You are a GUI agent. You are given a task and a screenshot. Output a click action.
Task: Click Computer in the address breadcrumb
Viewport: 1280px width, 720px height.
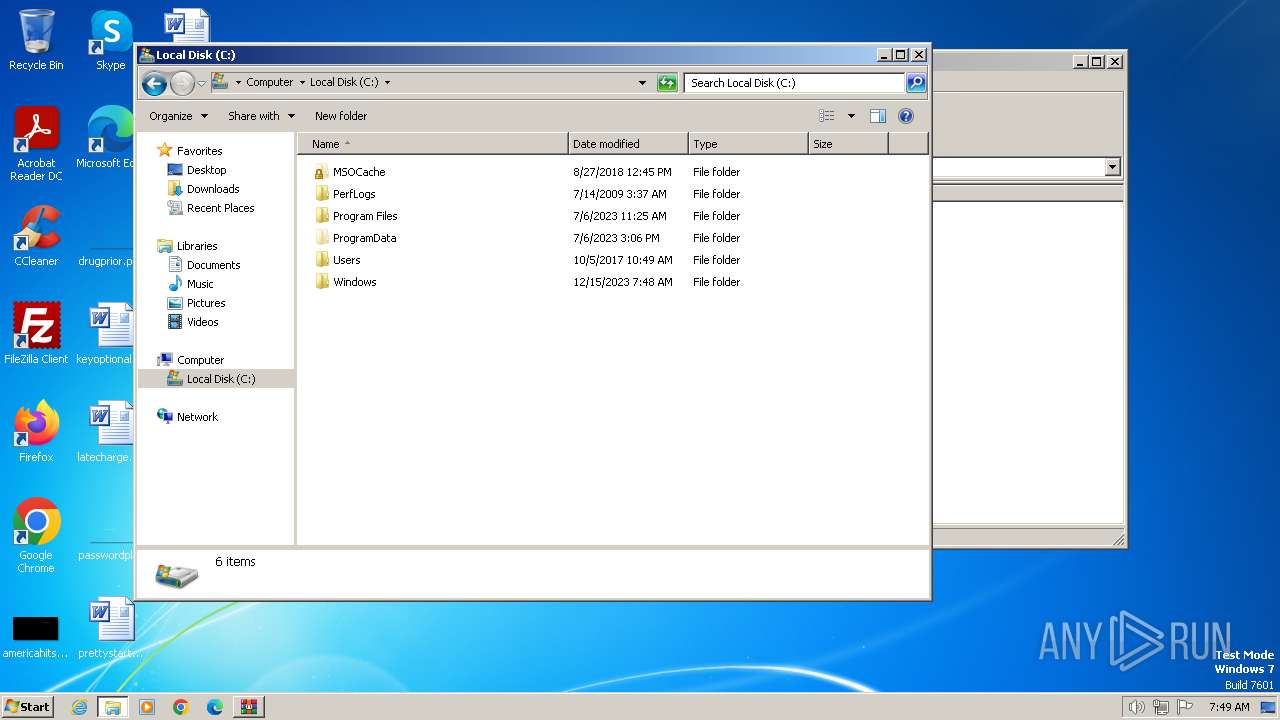[270, 83]
